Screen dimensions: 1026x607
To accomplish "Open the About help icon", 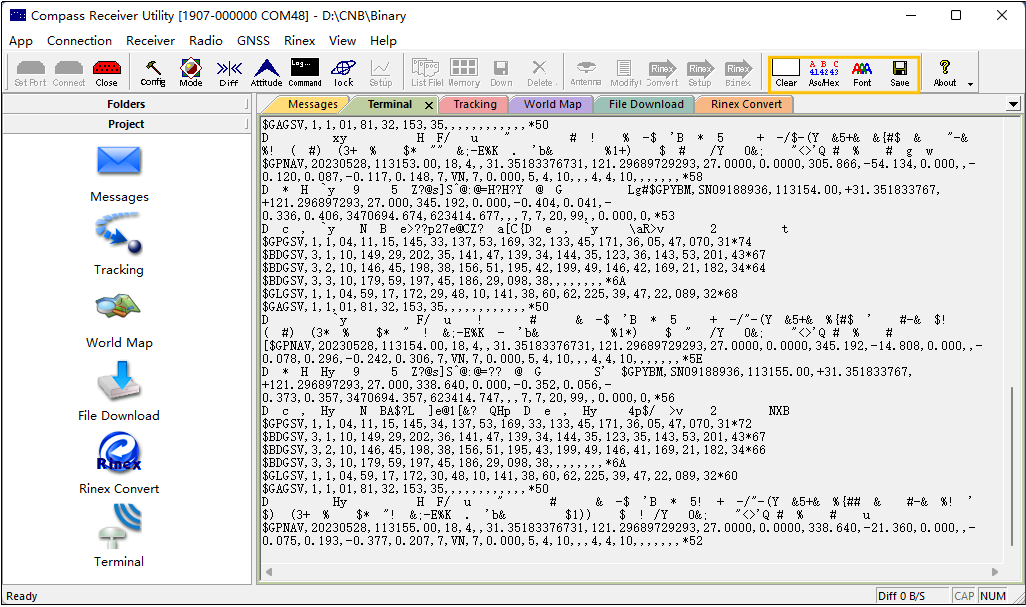I will coord(945,73).
